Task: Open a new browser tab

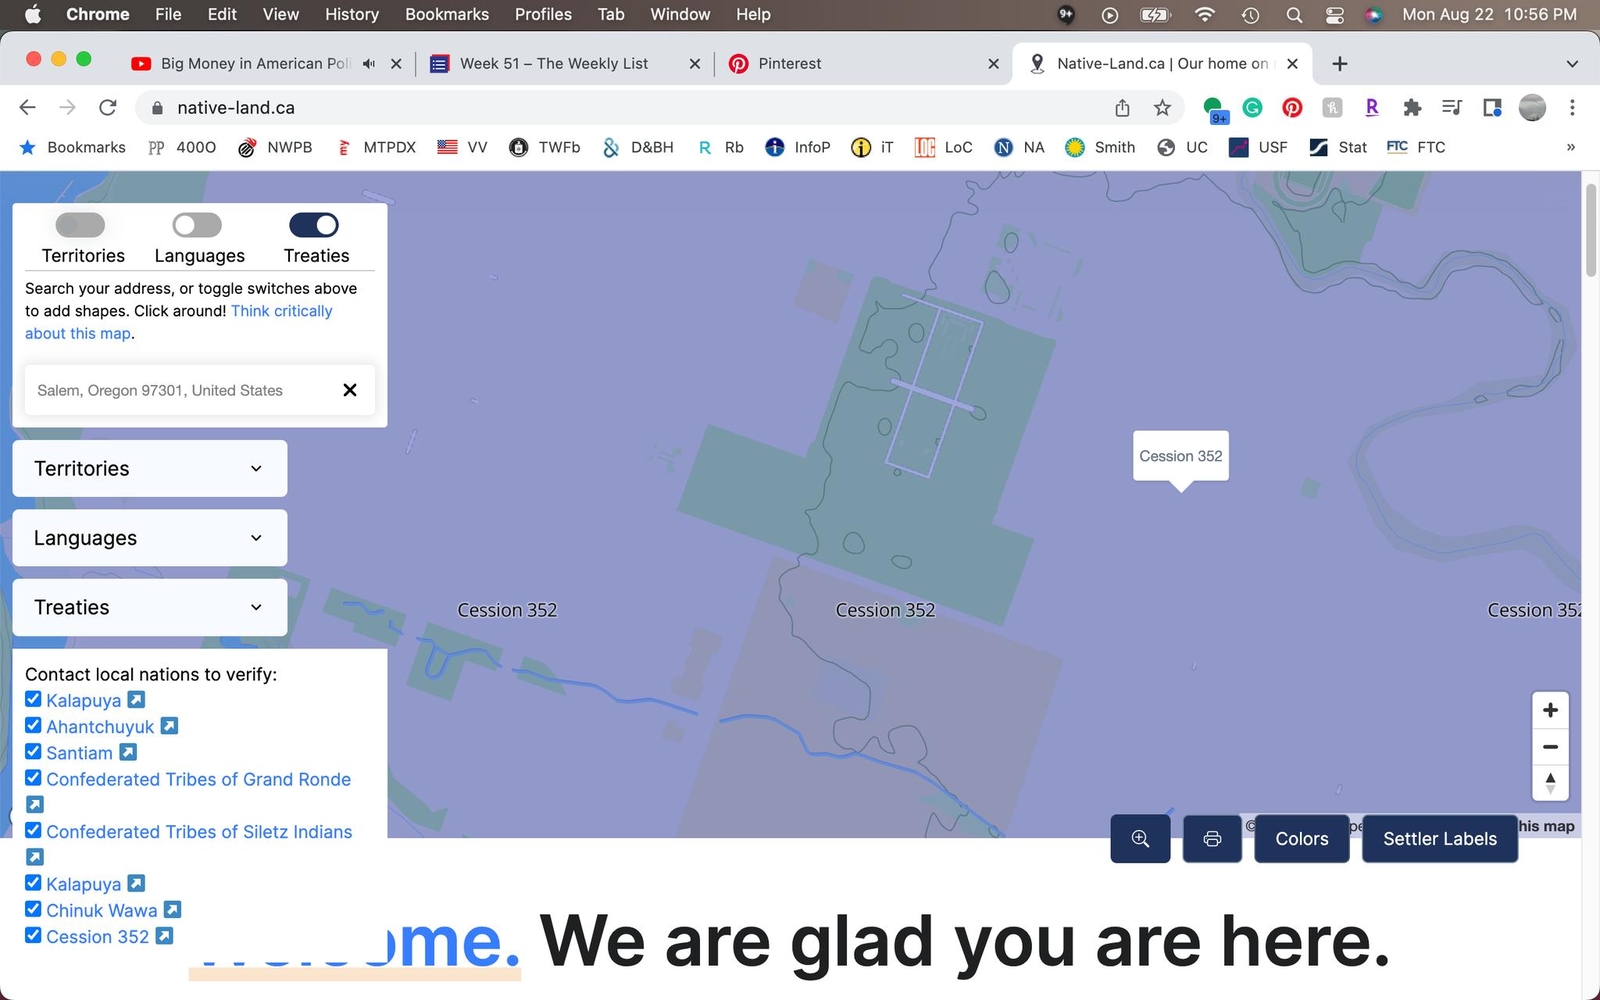Action: point(1340,63)
